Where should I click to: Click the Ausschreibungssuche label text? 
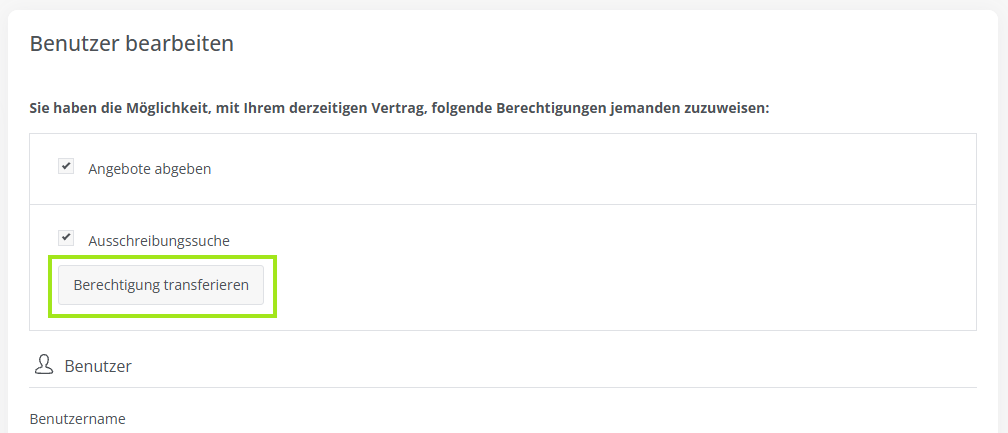pos(159,241)
